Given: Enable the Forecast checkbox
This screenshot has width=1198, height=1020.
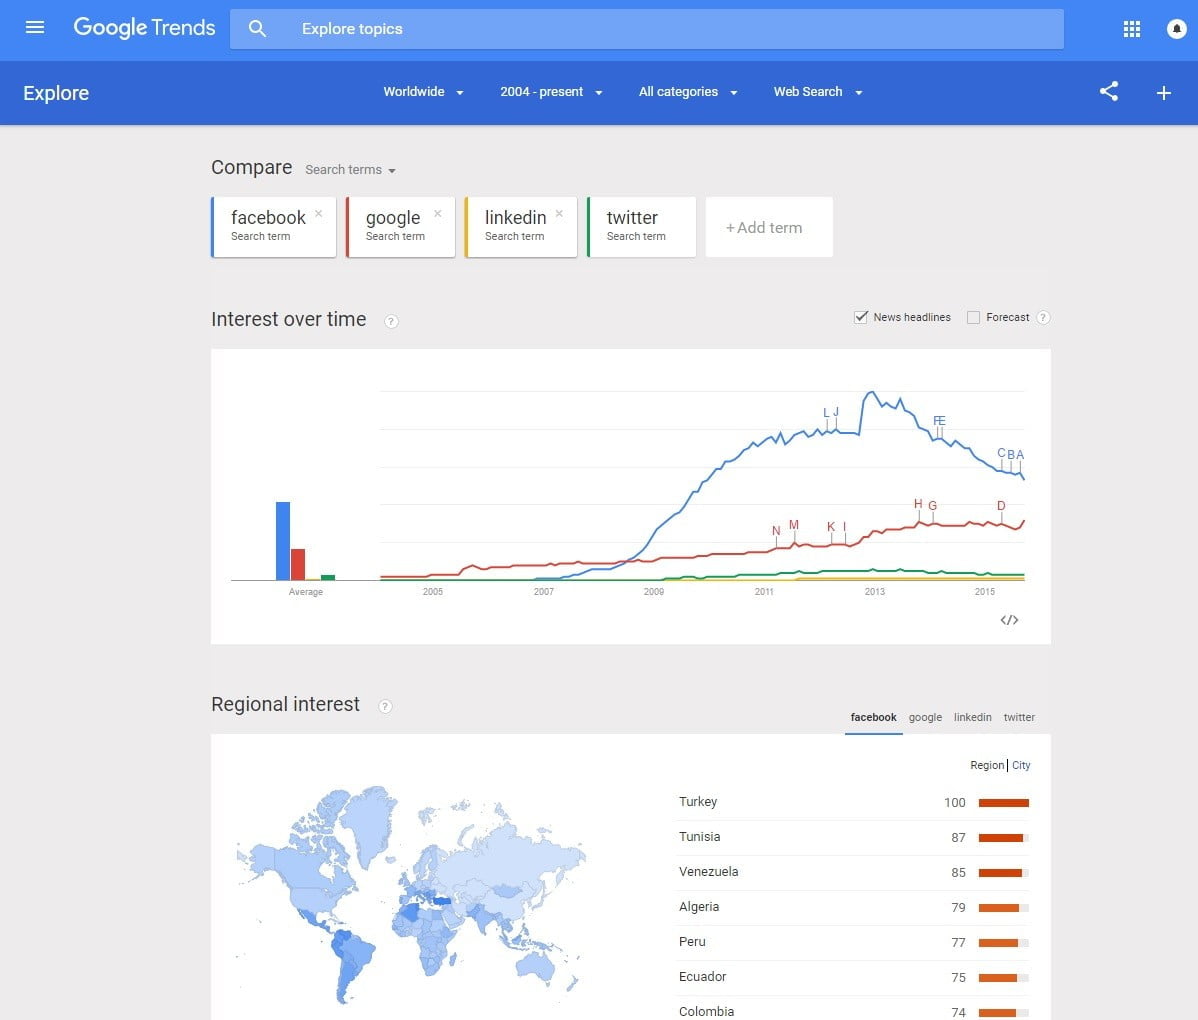Looking at the screenshot, I should coord(973,317).
